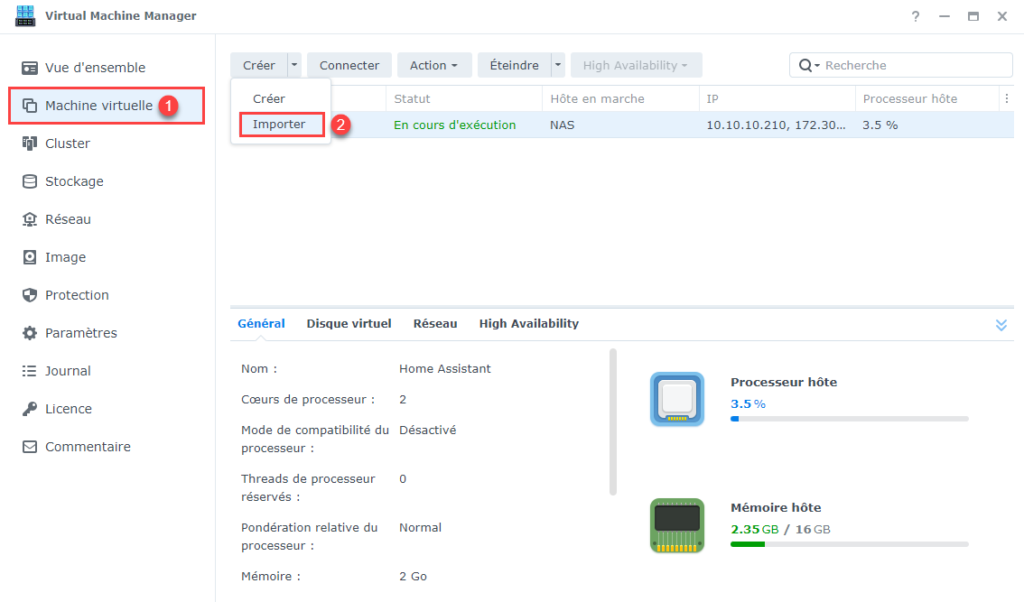Click the Mémoire hôte usage bar
Viewport: 1024px width, 602px height.
(849, 545)
